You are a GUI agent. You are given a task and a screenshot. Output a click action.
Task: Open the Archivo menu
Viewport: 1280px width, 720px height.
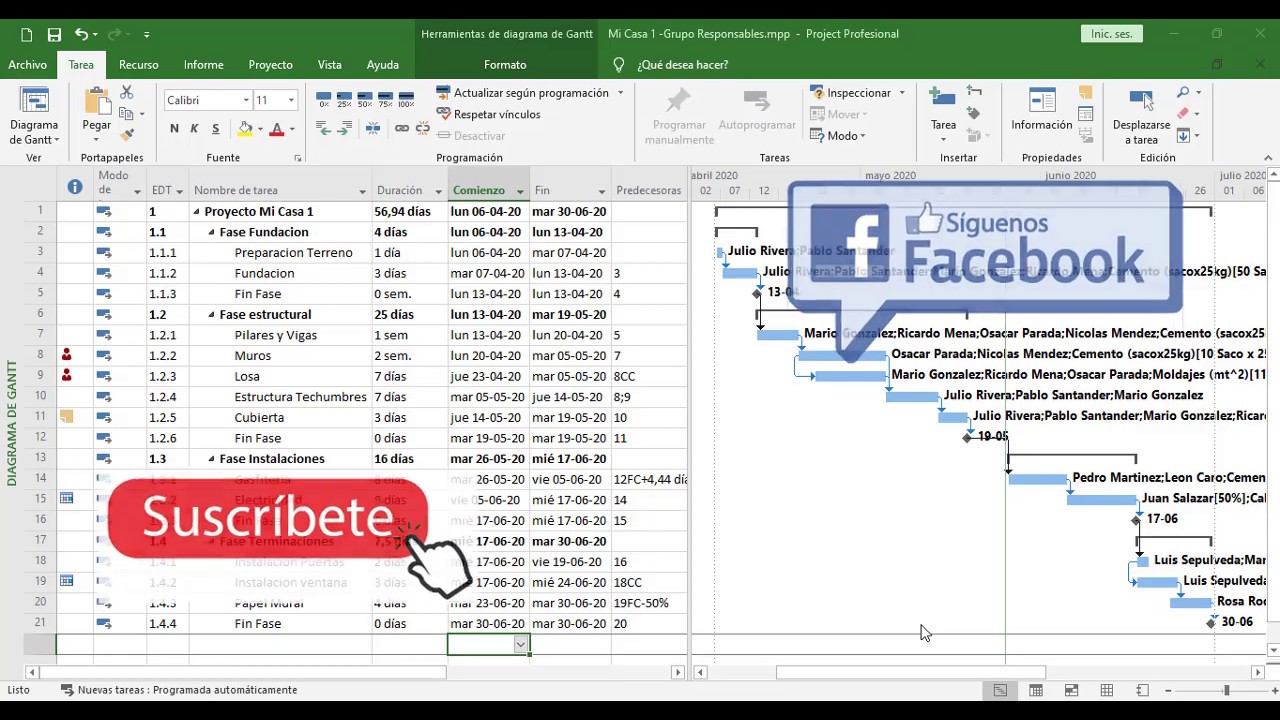27,65
